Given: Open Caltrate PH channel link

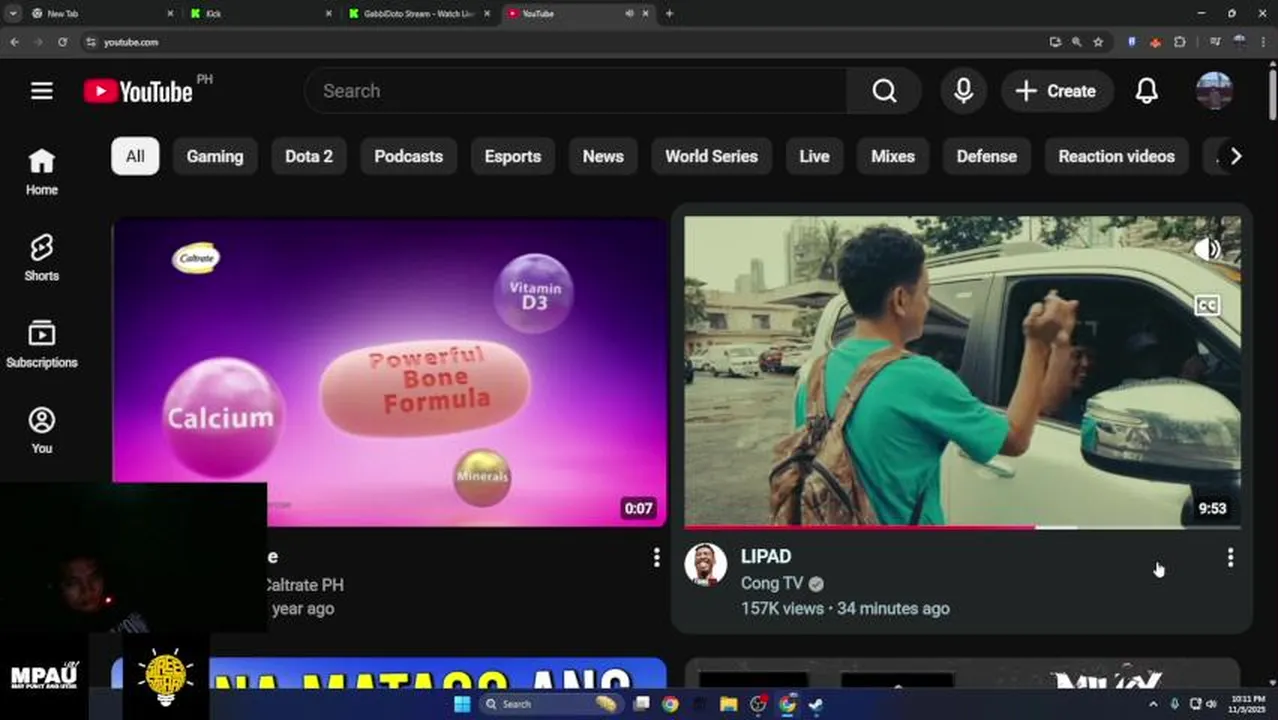Looking at the screenshot, I should coord(304,585).
